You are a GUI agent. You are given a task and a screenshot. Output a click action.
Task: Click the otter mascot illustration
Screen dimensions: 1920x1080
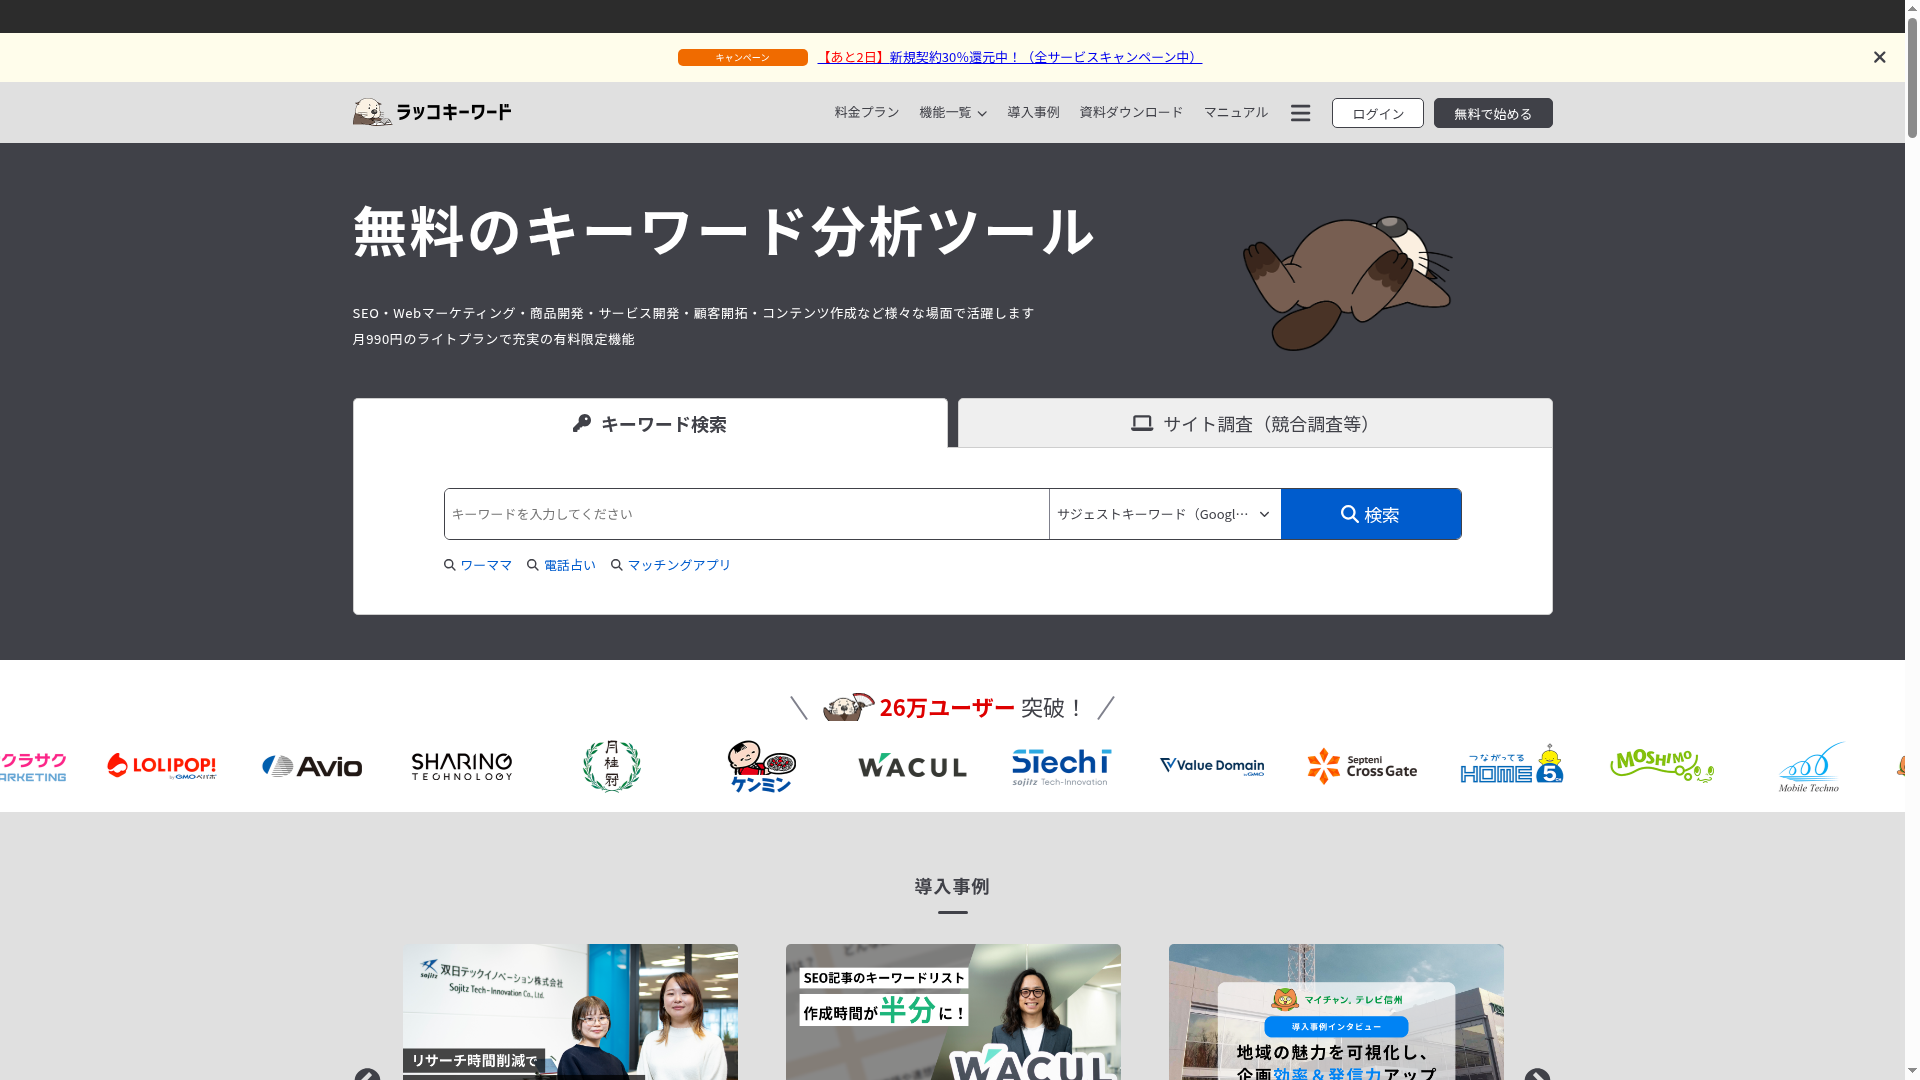pos(1347,283)
